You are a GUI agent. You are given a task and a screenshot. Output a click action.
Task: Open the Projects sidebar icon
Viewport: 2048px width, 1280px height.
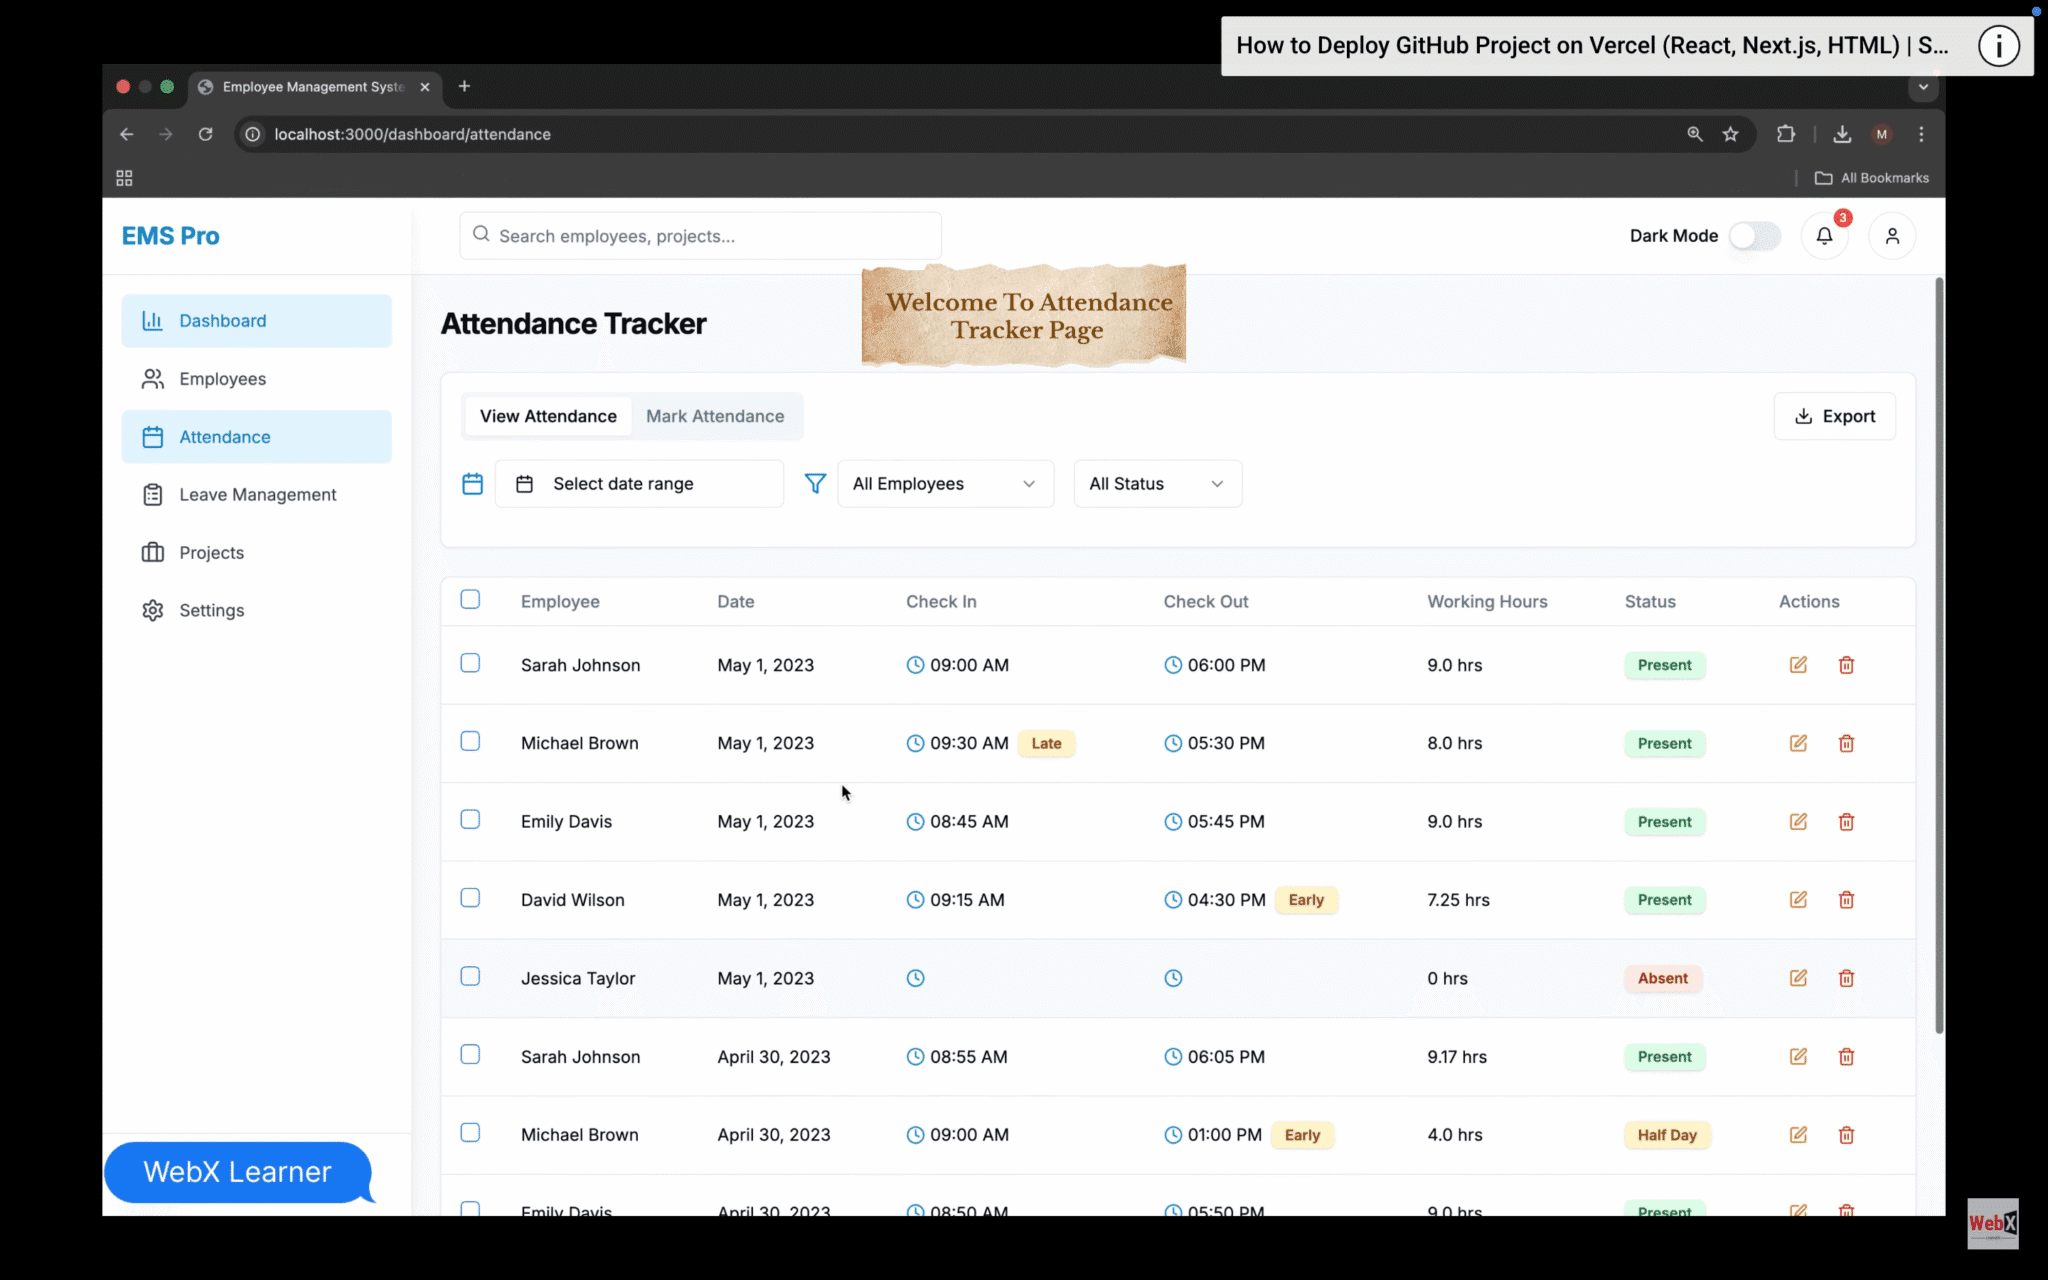pyautogui.click(x=153, y=552)
